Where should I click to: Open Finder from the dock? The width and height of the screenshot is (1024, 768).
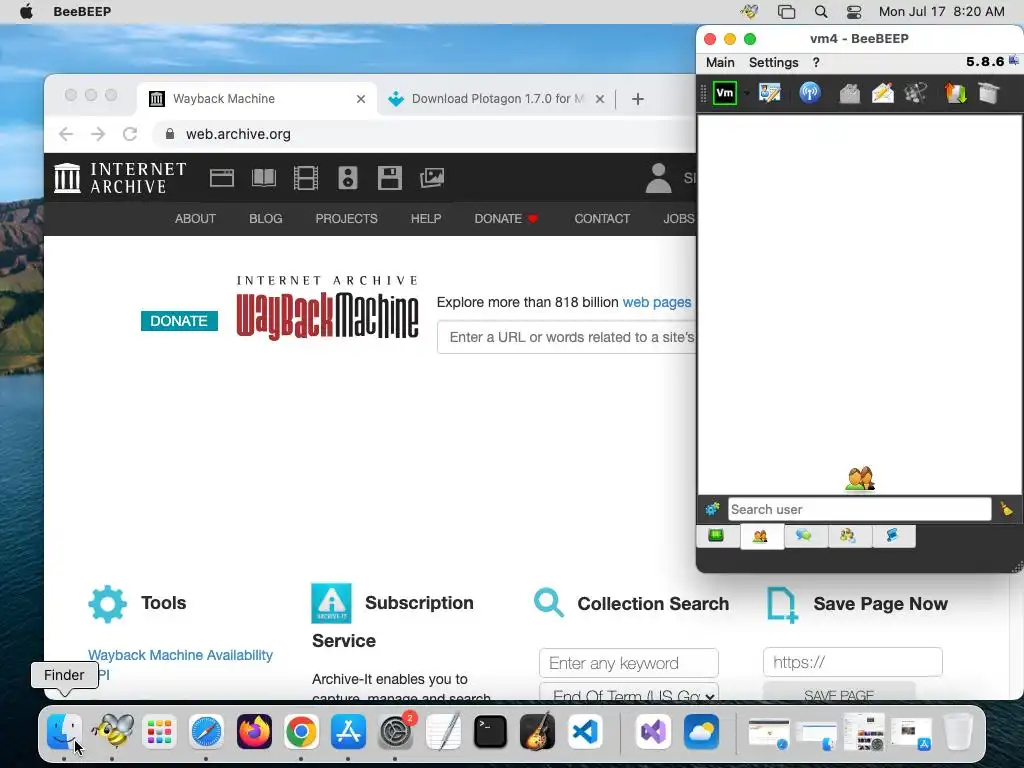(x=64, y=731)
